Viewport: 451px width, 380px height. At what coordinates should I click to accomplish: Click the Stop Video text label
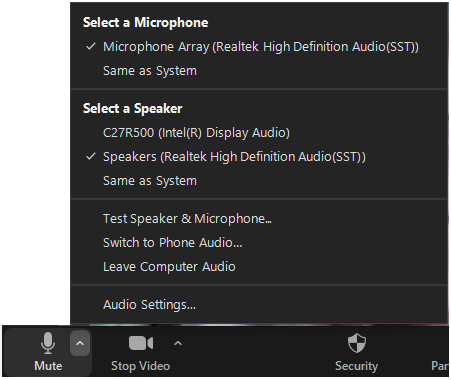point(140,366)
